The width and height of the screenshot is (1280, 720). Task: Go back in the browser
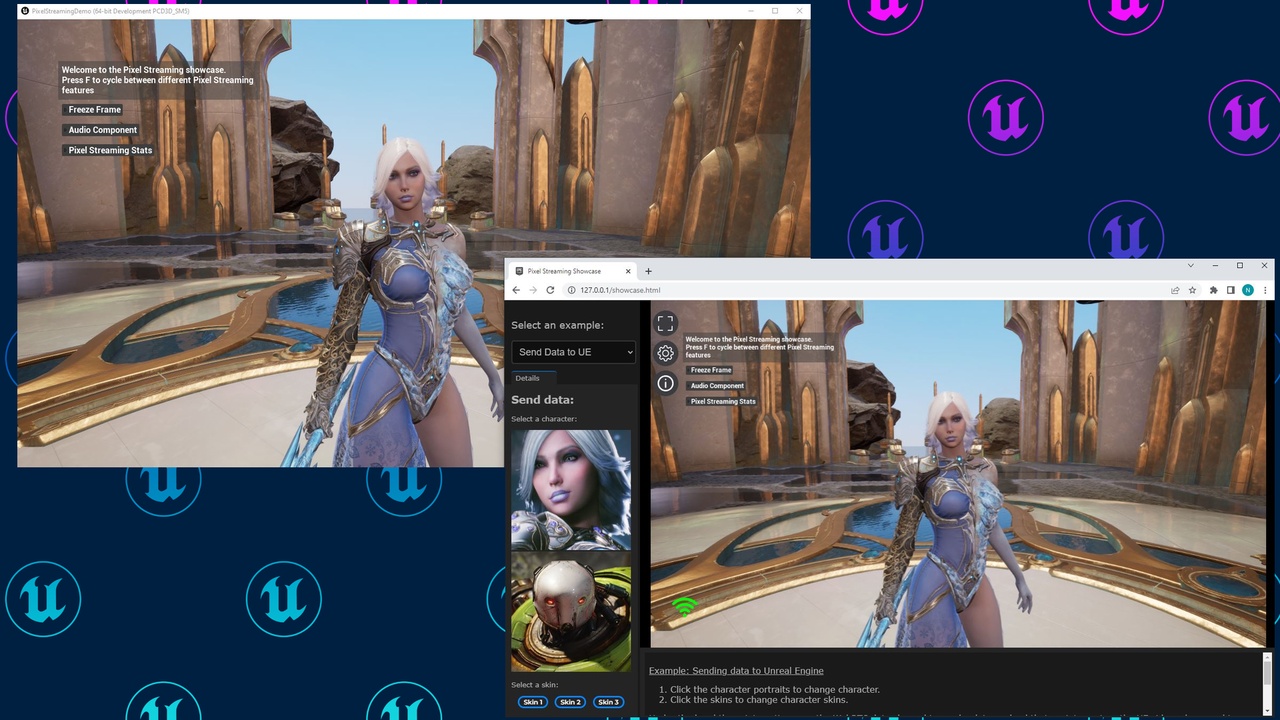pyautogui.click(x=516, y=290)
